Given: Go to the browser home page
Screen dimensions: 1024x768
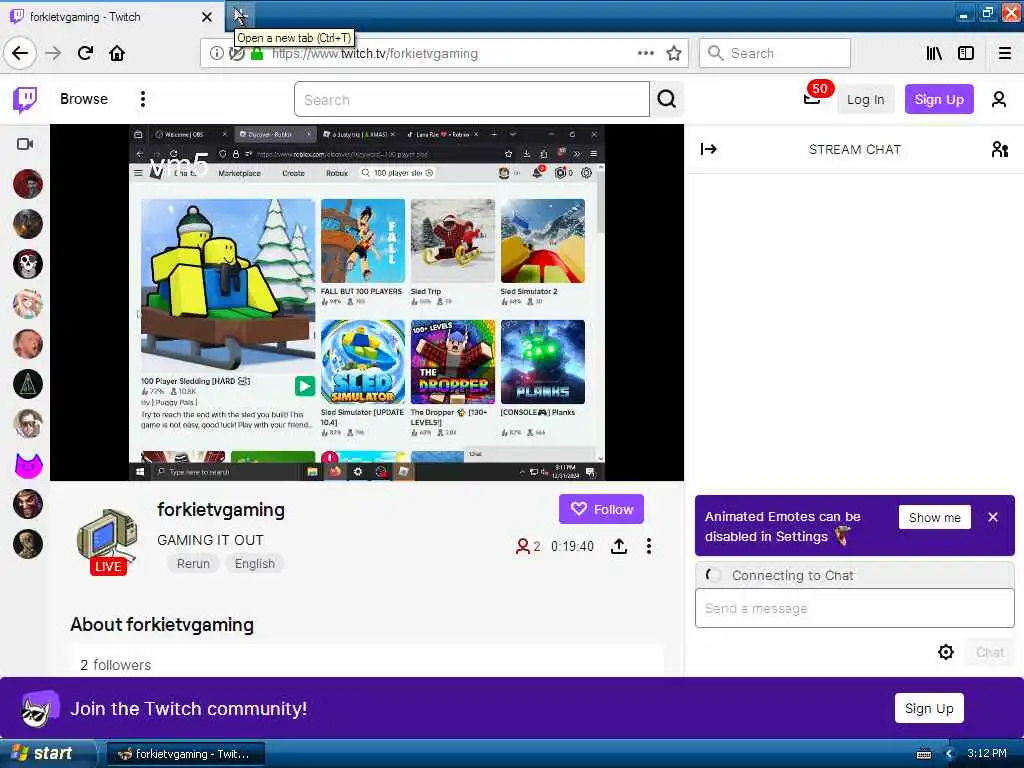Looking at the screenshot, I should click(x=117, y=53).
